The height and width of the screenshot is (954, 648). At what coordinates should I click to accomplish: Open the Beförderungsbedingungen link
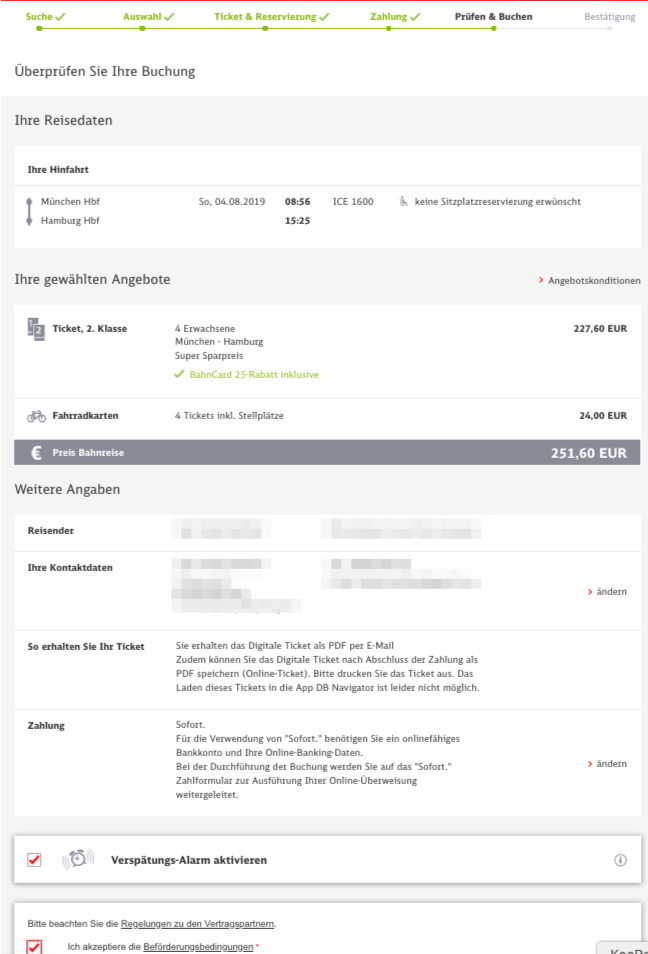198,946
